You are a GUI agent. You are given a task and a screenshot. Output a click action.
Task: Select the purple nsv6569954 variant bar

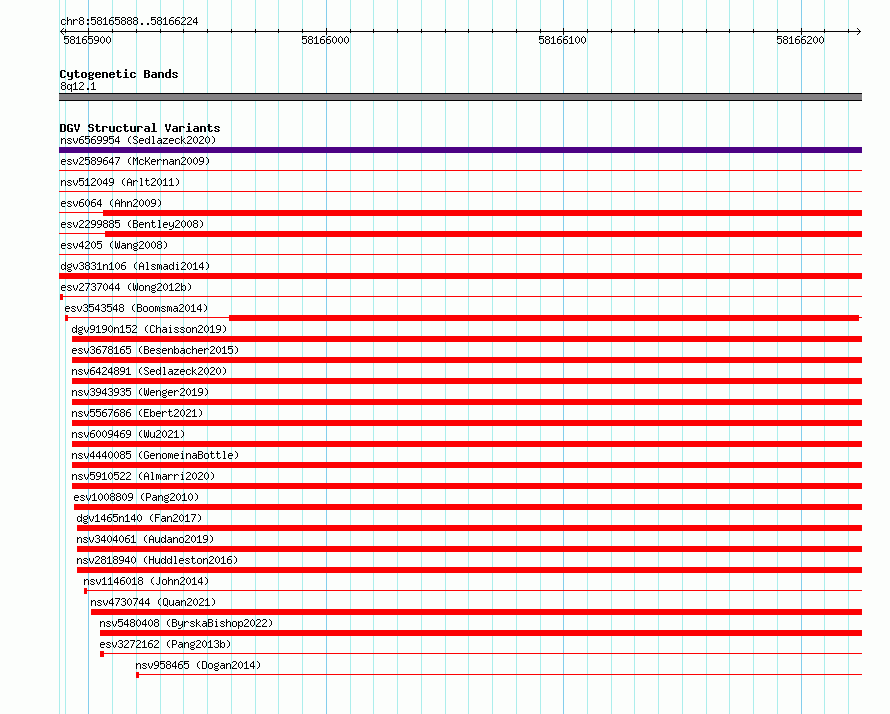click(460, 150)
